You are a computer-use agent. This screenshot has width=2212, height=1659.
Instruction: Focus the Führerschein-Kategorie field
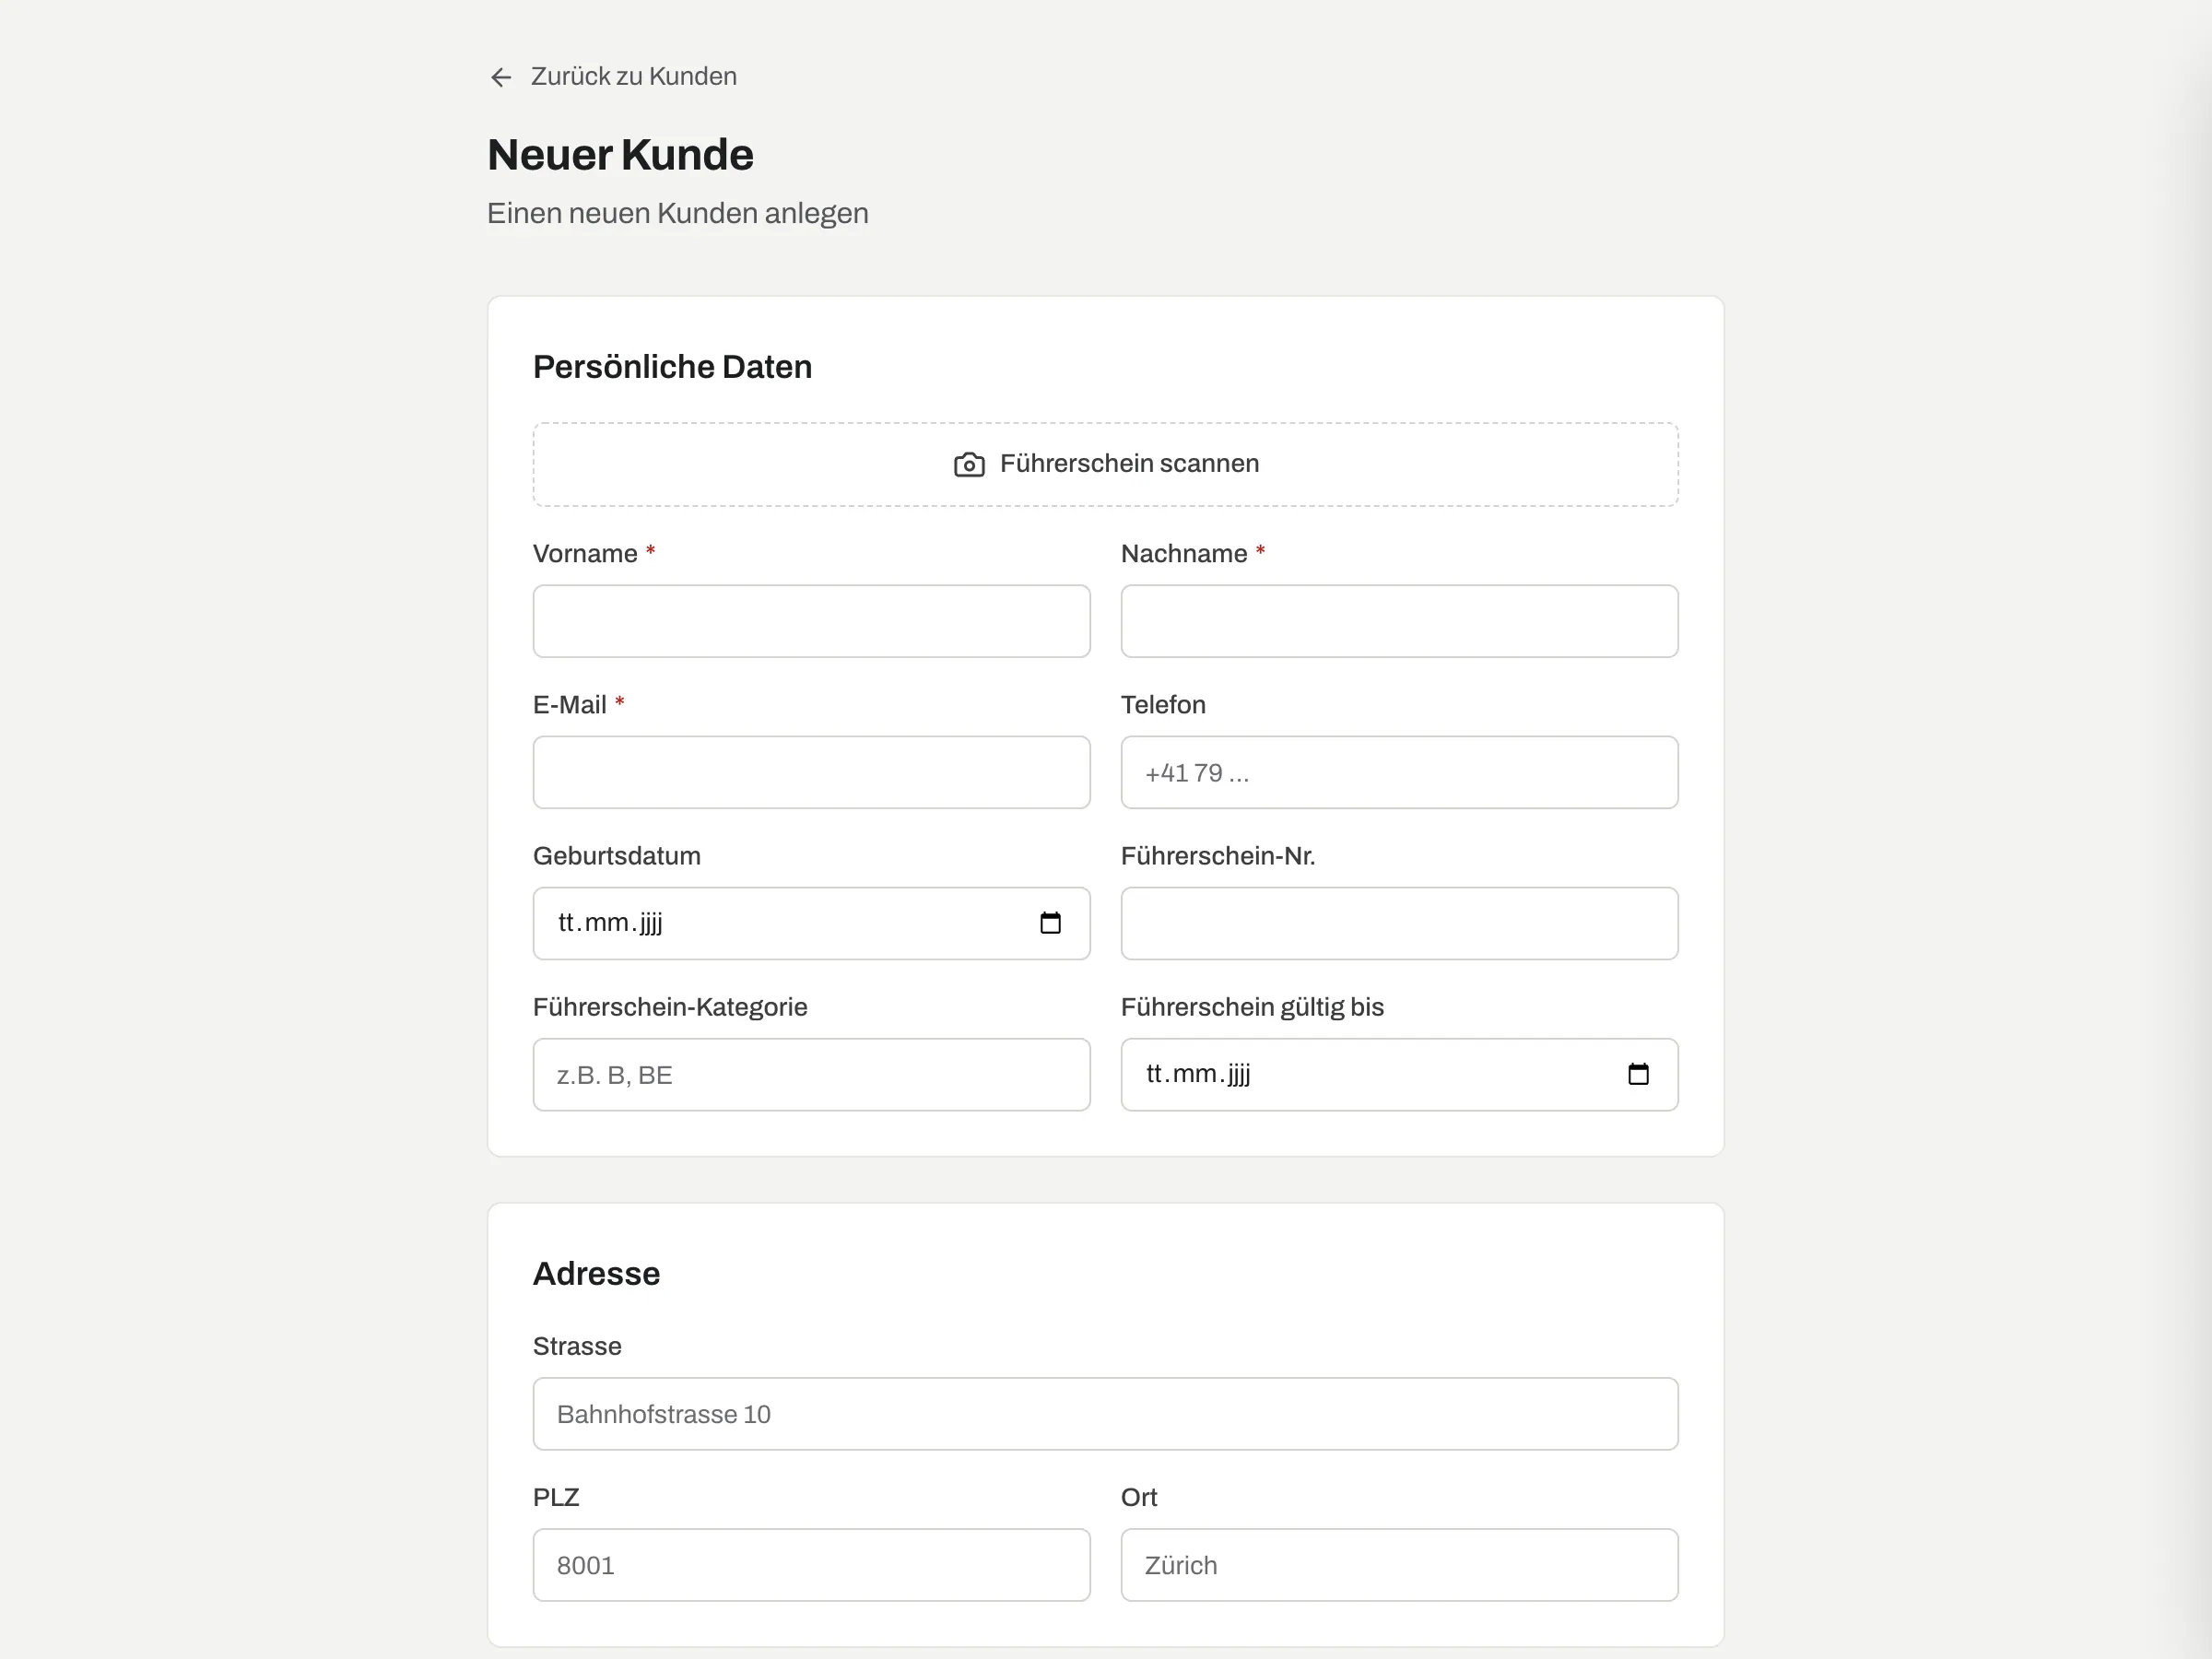tap(811, 1074)
